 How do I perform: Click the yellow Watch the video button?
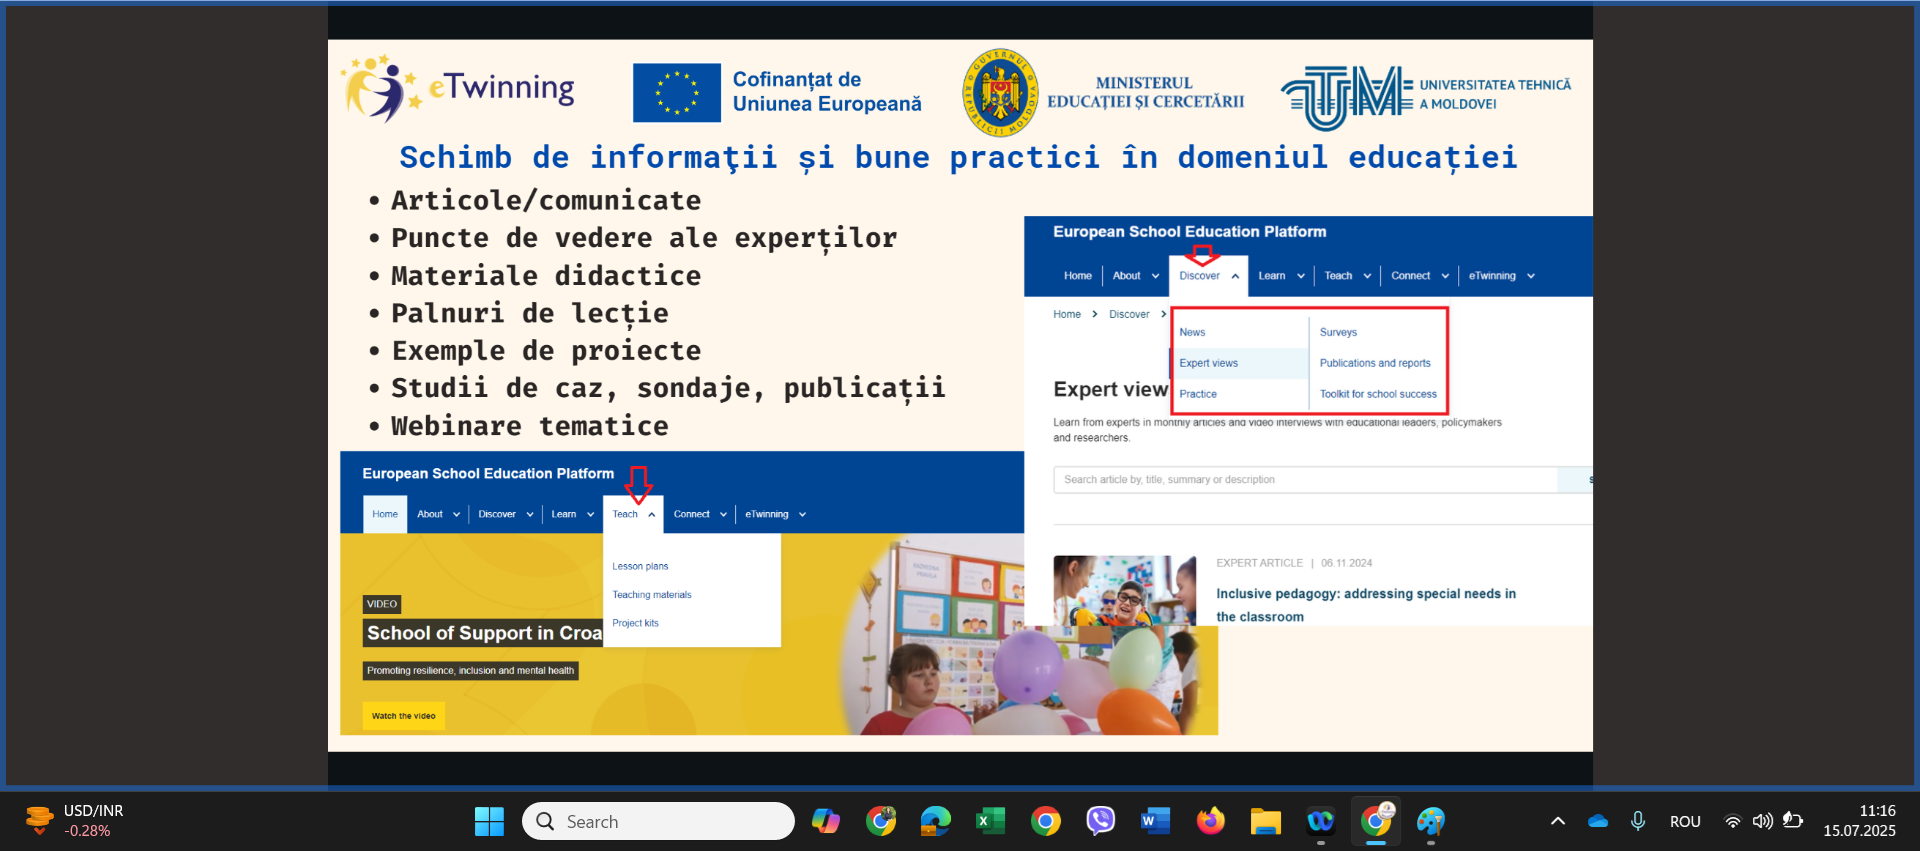click(x=403, y=716)
